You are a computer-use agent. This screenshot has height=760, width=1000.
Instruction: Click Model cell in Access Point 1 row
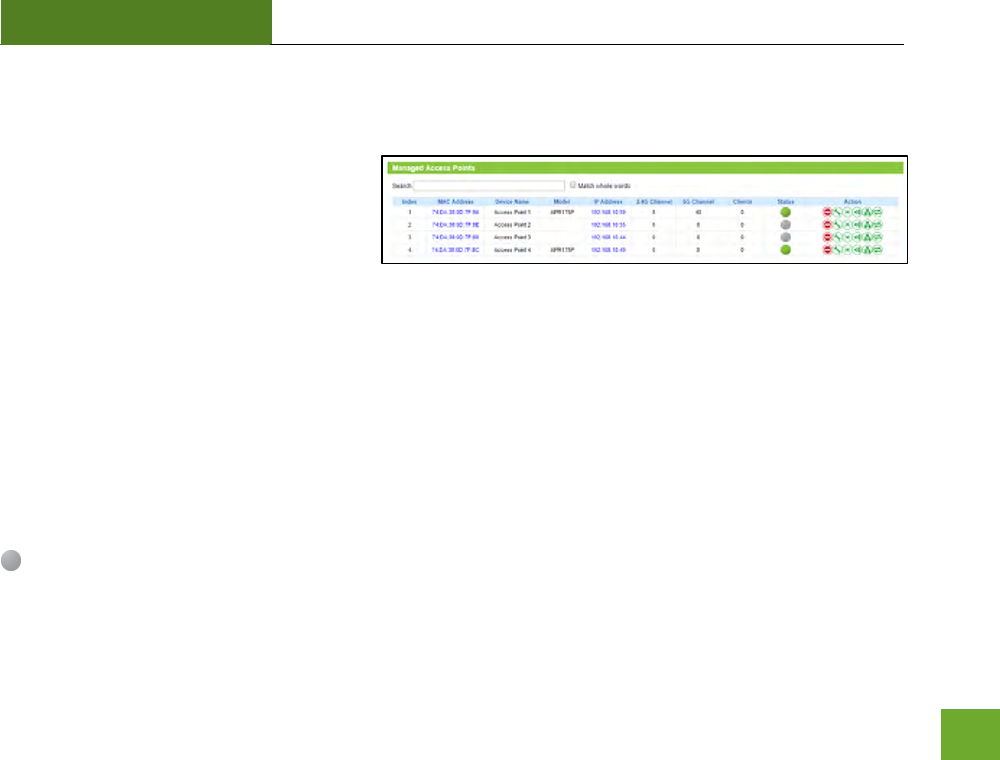point(562,212)
